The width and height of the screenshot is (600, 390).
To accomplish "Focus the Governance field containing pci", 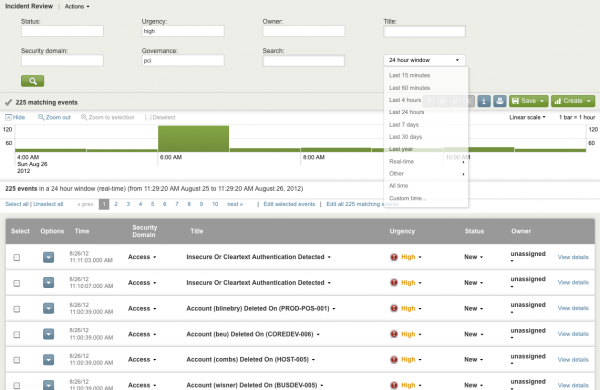I will [183, 60].
